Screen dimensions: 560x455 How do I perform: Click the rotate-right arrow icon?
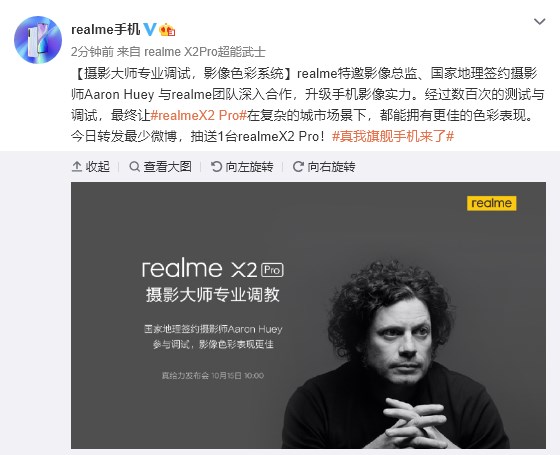tap(298, 166)
